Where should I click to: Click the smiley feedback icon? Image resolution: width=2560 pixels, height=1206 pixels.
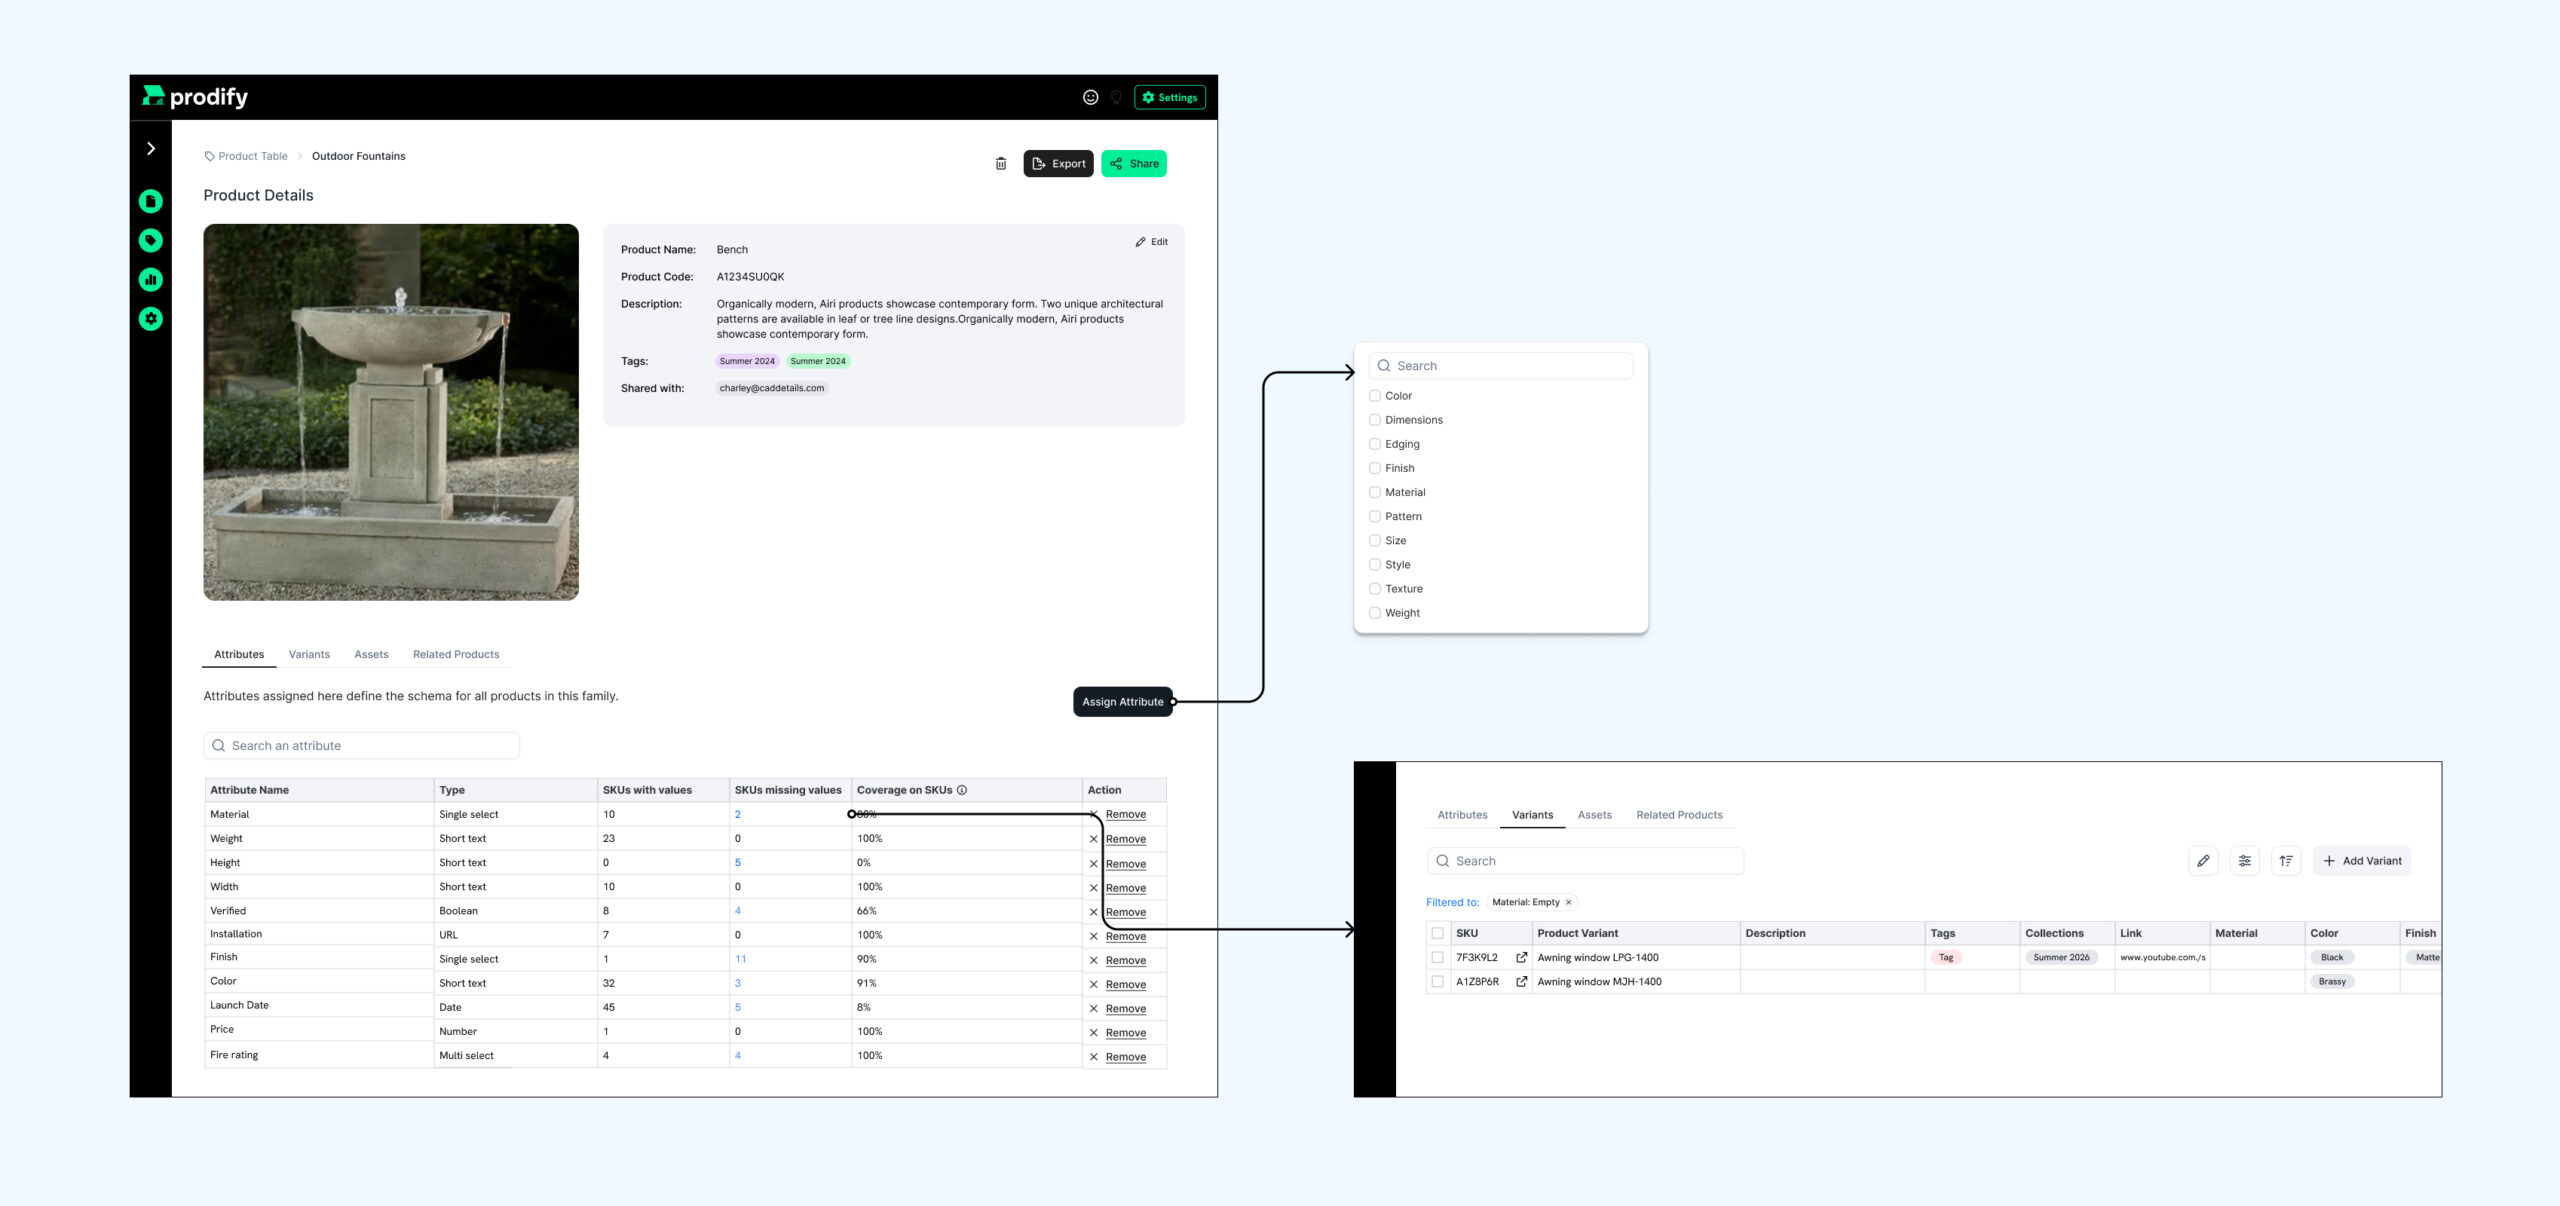[1090, 97]
